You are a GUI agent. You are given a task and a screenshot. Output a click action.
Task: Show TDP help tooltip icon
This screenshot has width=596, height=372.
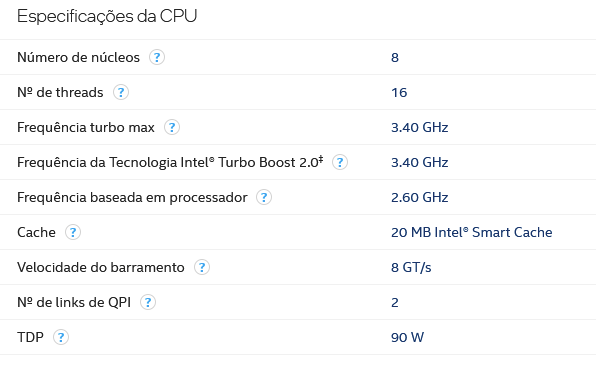click(61, 337)
